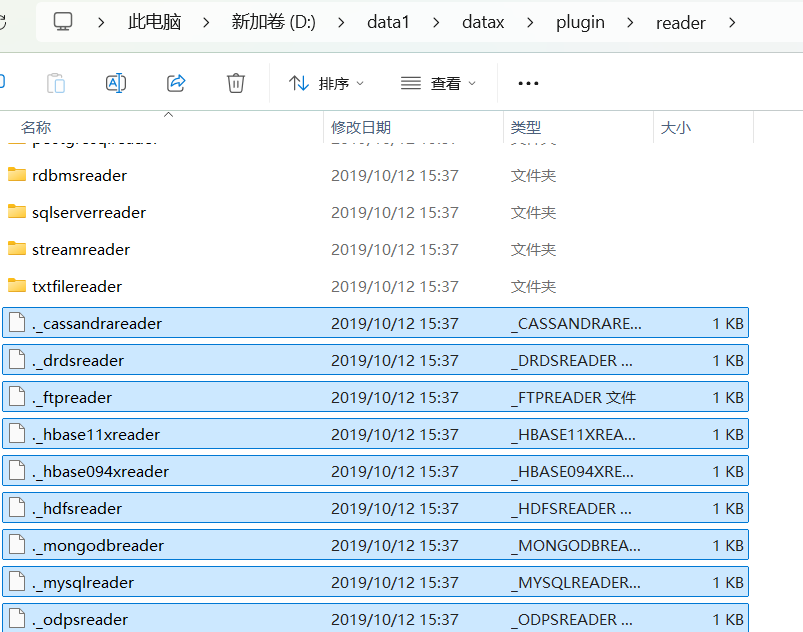Viewport: 803px width, 632px height.
Task: Navigate to plugin in breadcrumb
Action: (x=580, y=22)
